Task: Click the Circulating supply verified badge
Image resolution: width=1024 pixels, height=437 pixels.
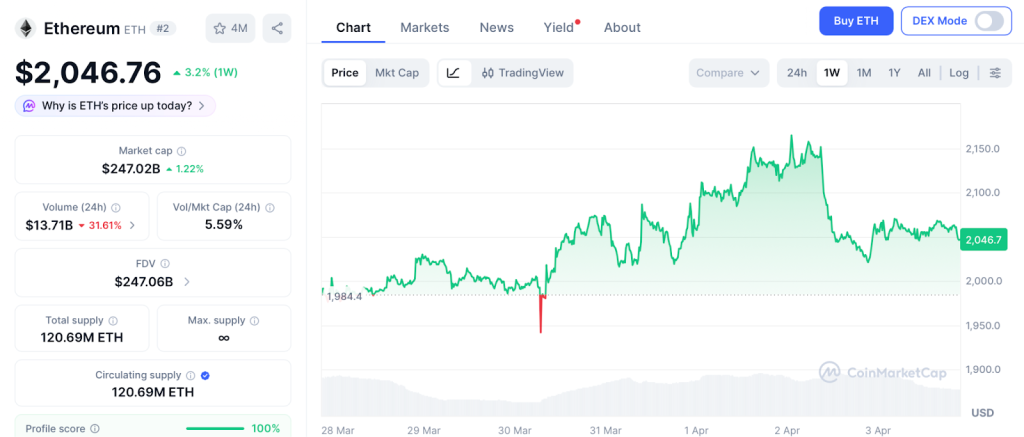Action: [x=205, y=376]
